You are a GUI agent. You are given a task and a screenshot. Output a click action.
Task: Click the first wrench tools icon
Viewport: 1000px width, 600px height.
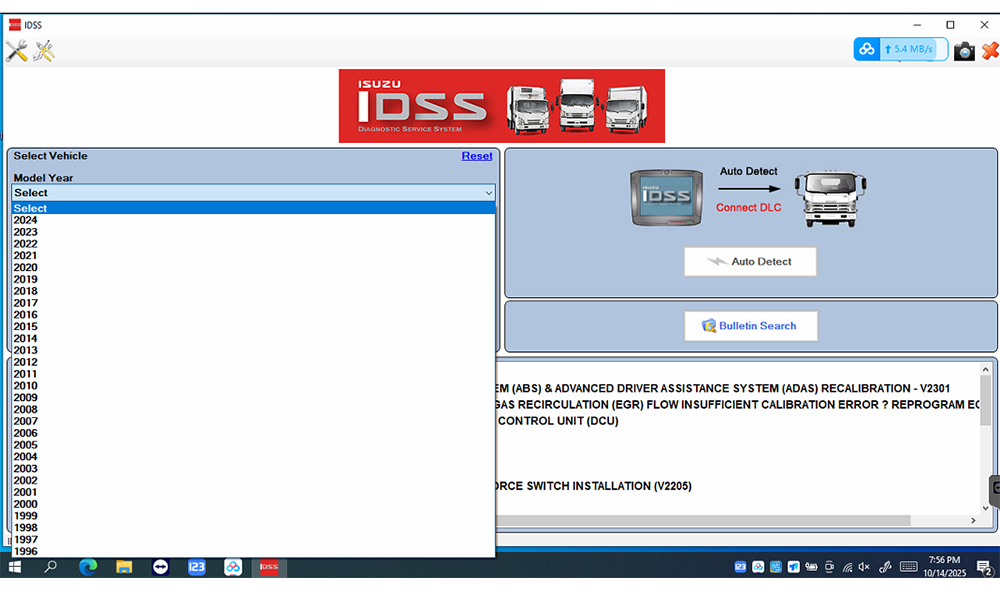tap(16, 51)
